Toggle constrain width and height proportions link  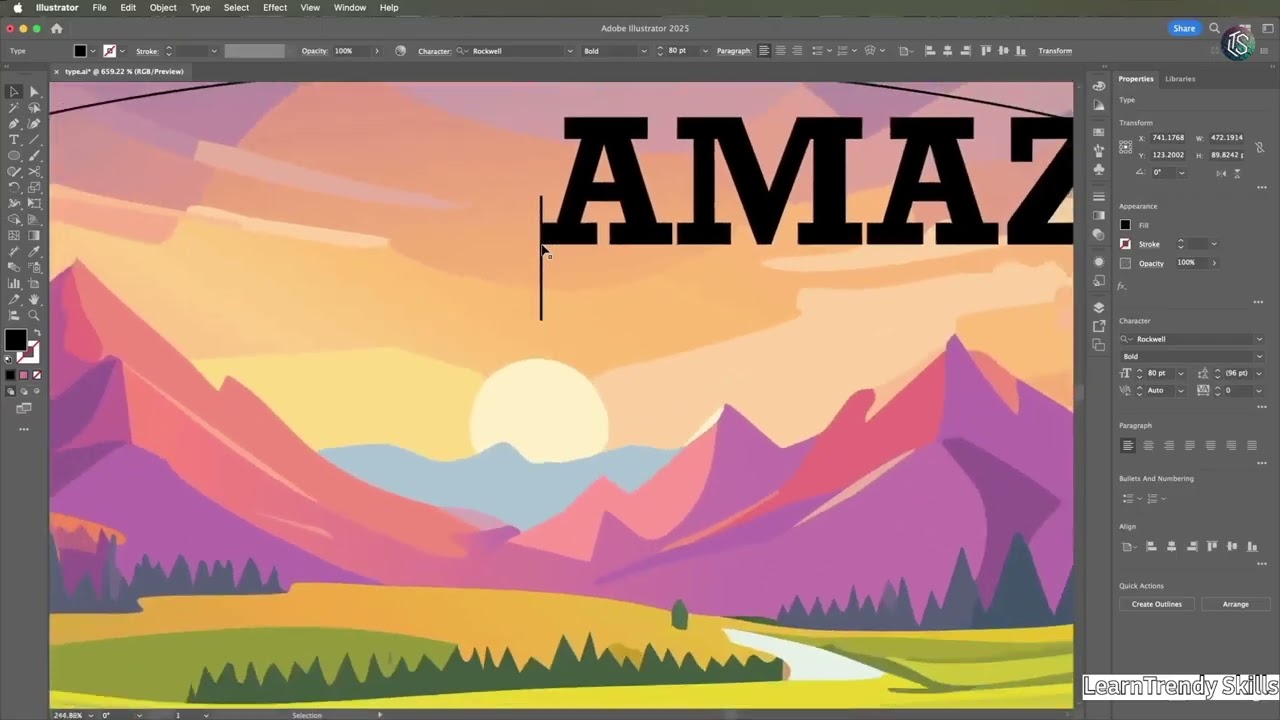click(x=1260, y=147)
